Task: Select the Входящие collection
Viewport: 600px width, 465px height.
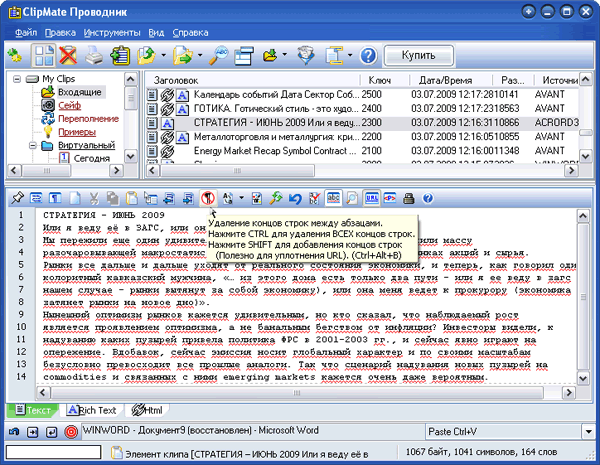Action: pos(80,92)
